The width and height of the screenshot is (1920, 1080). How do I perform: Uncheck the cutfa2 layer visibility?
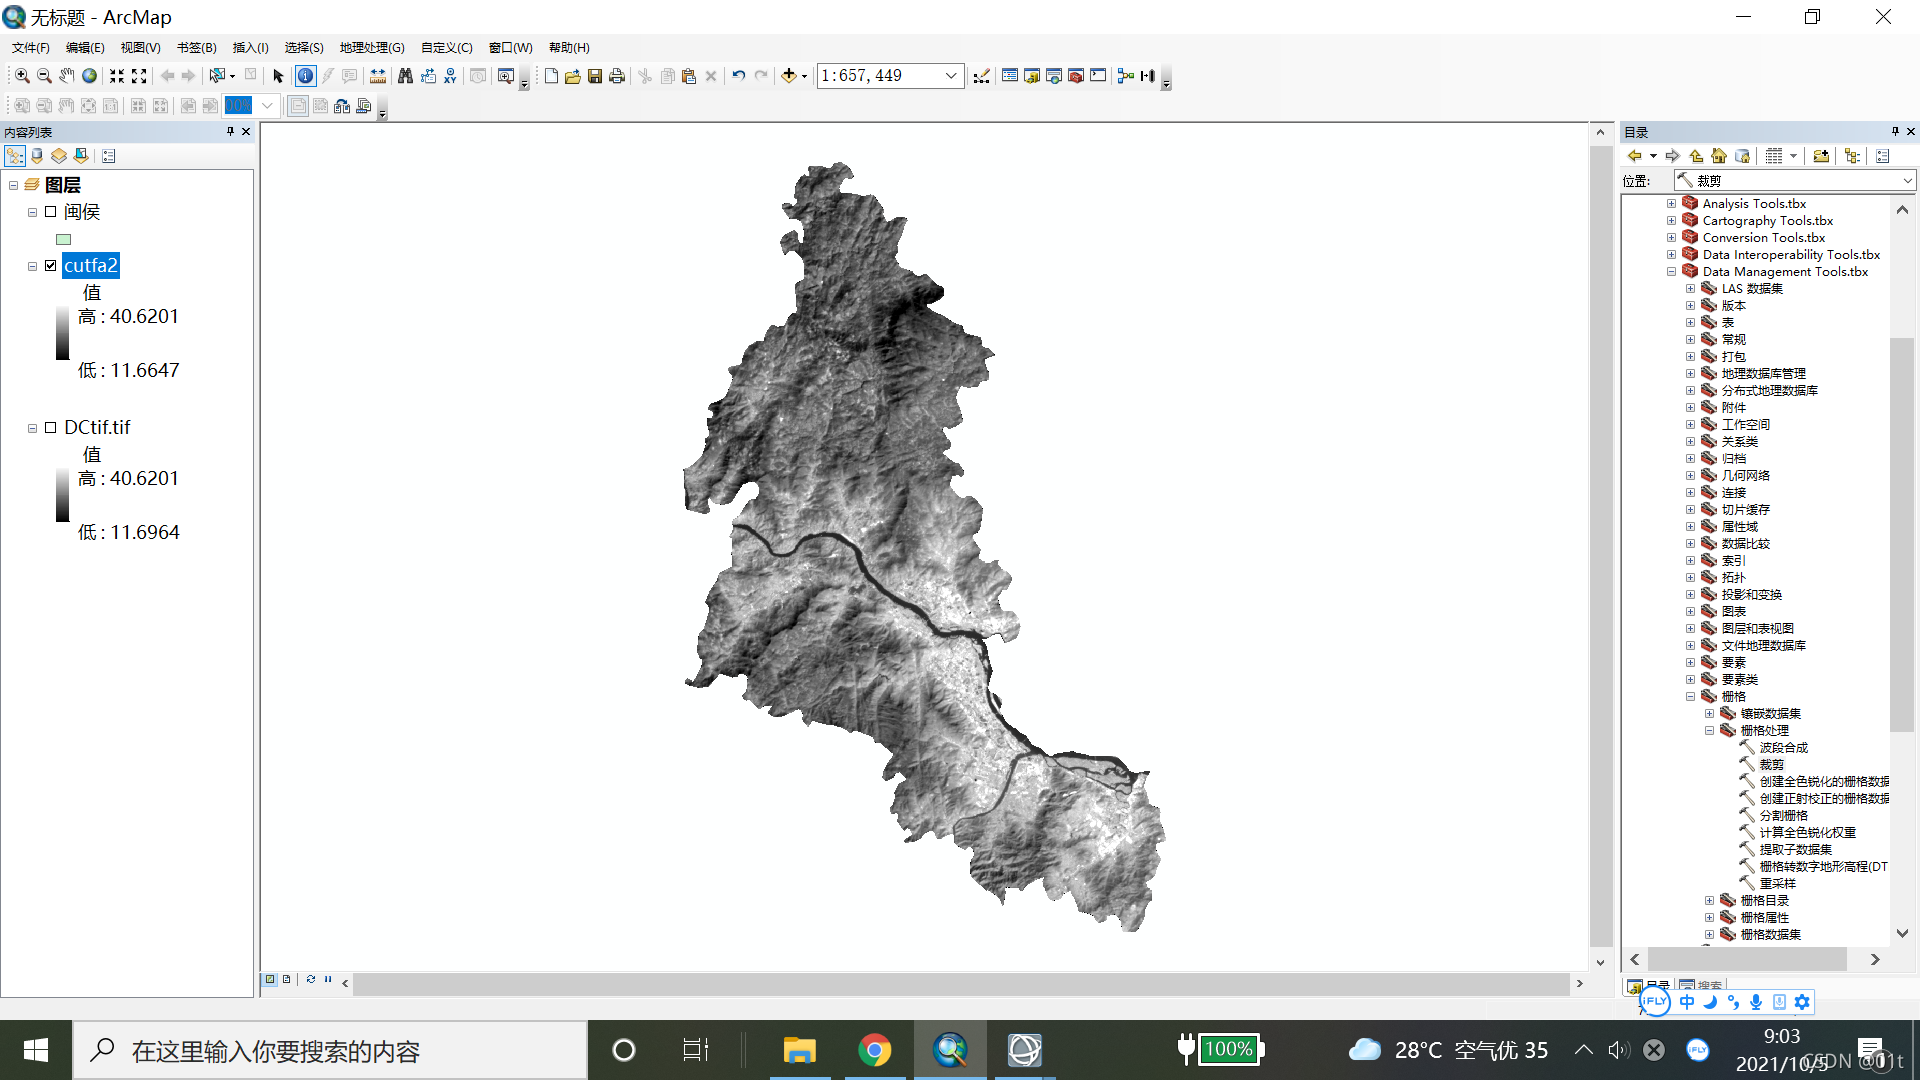(x=50, y=266)
